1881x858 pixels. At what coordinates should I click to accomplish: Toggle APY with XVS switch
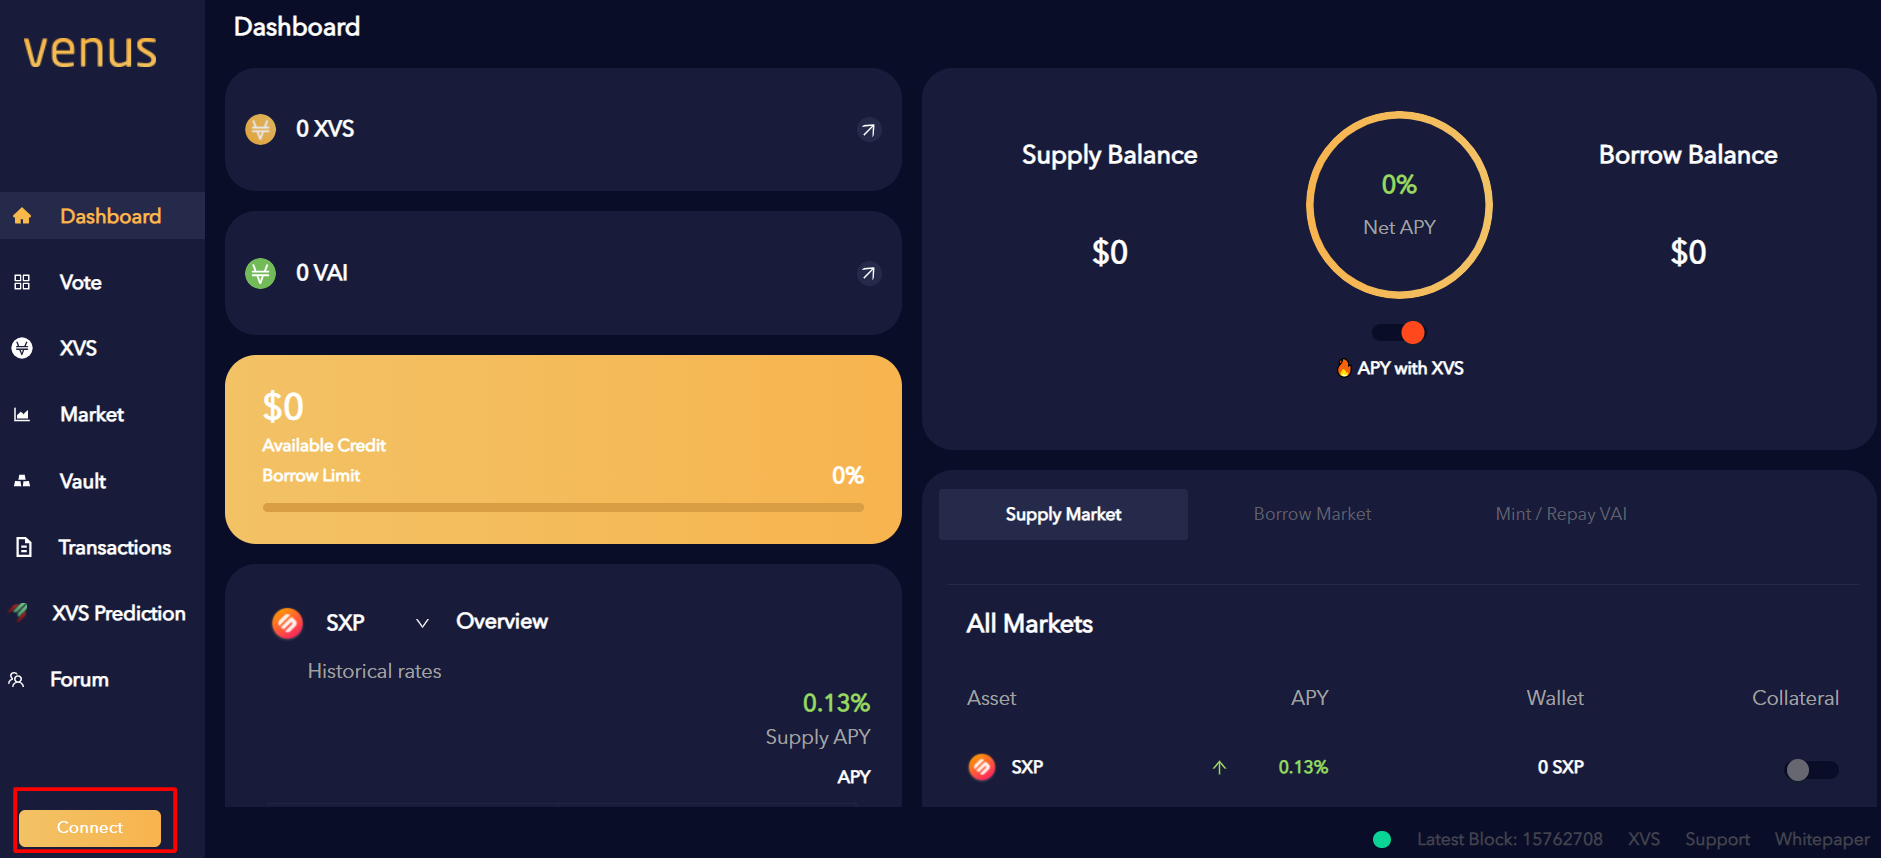1399,332
